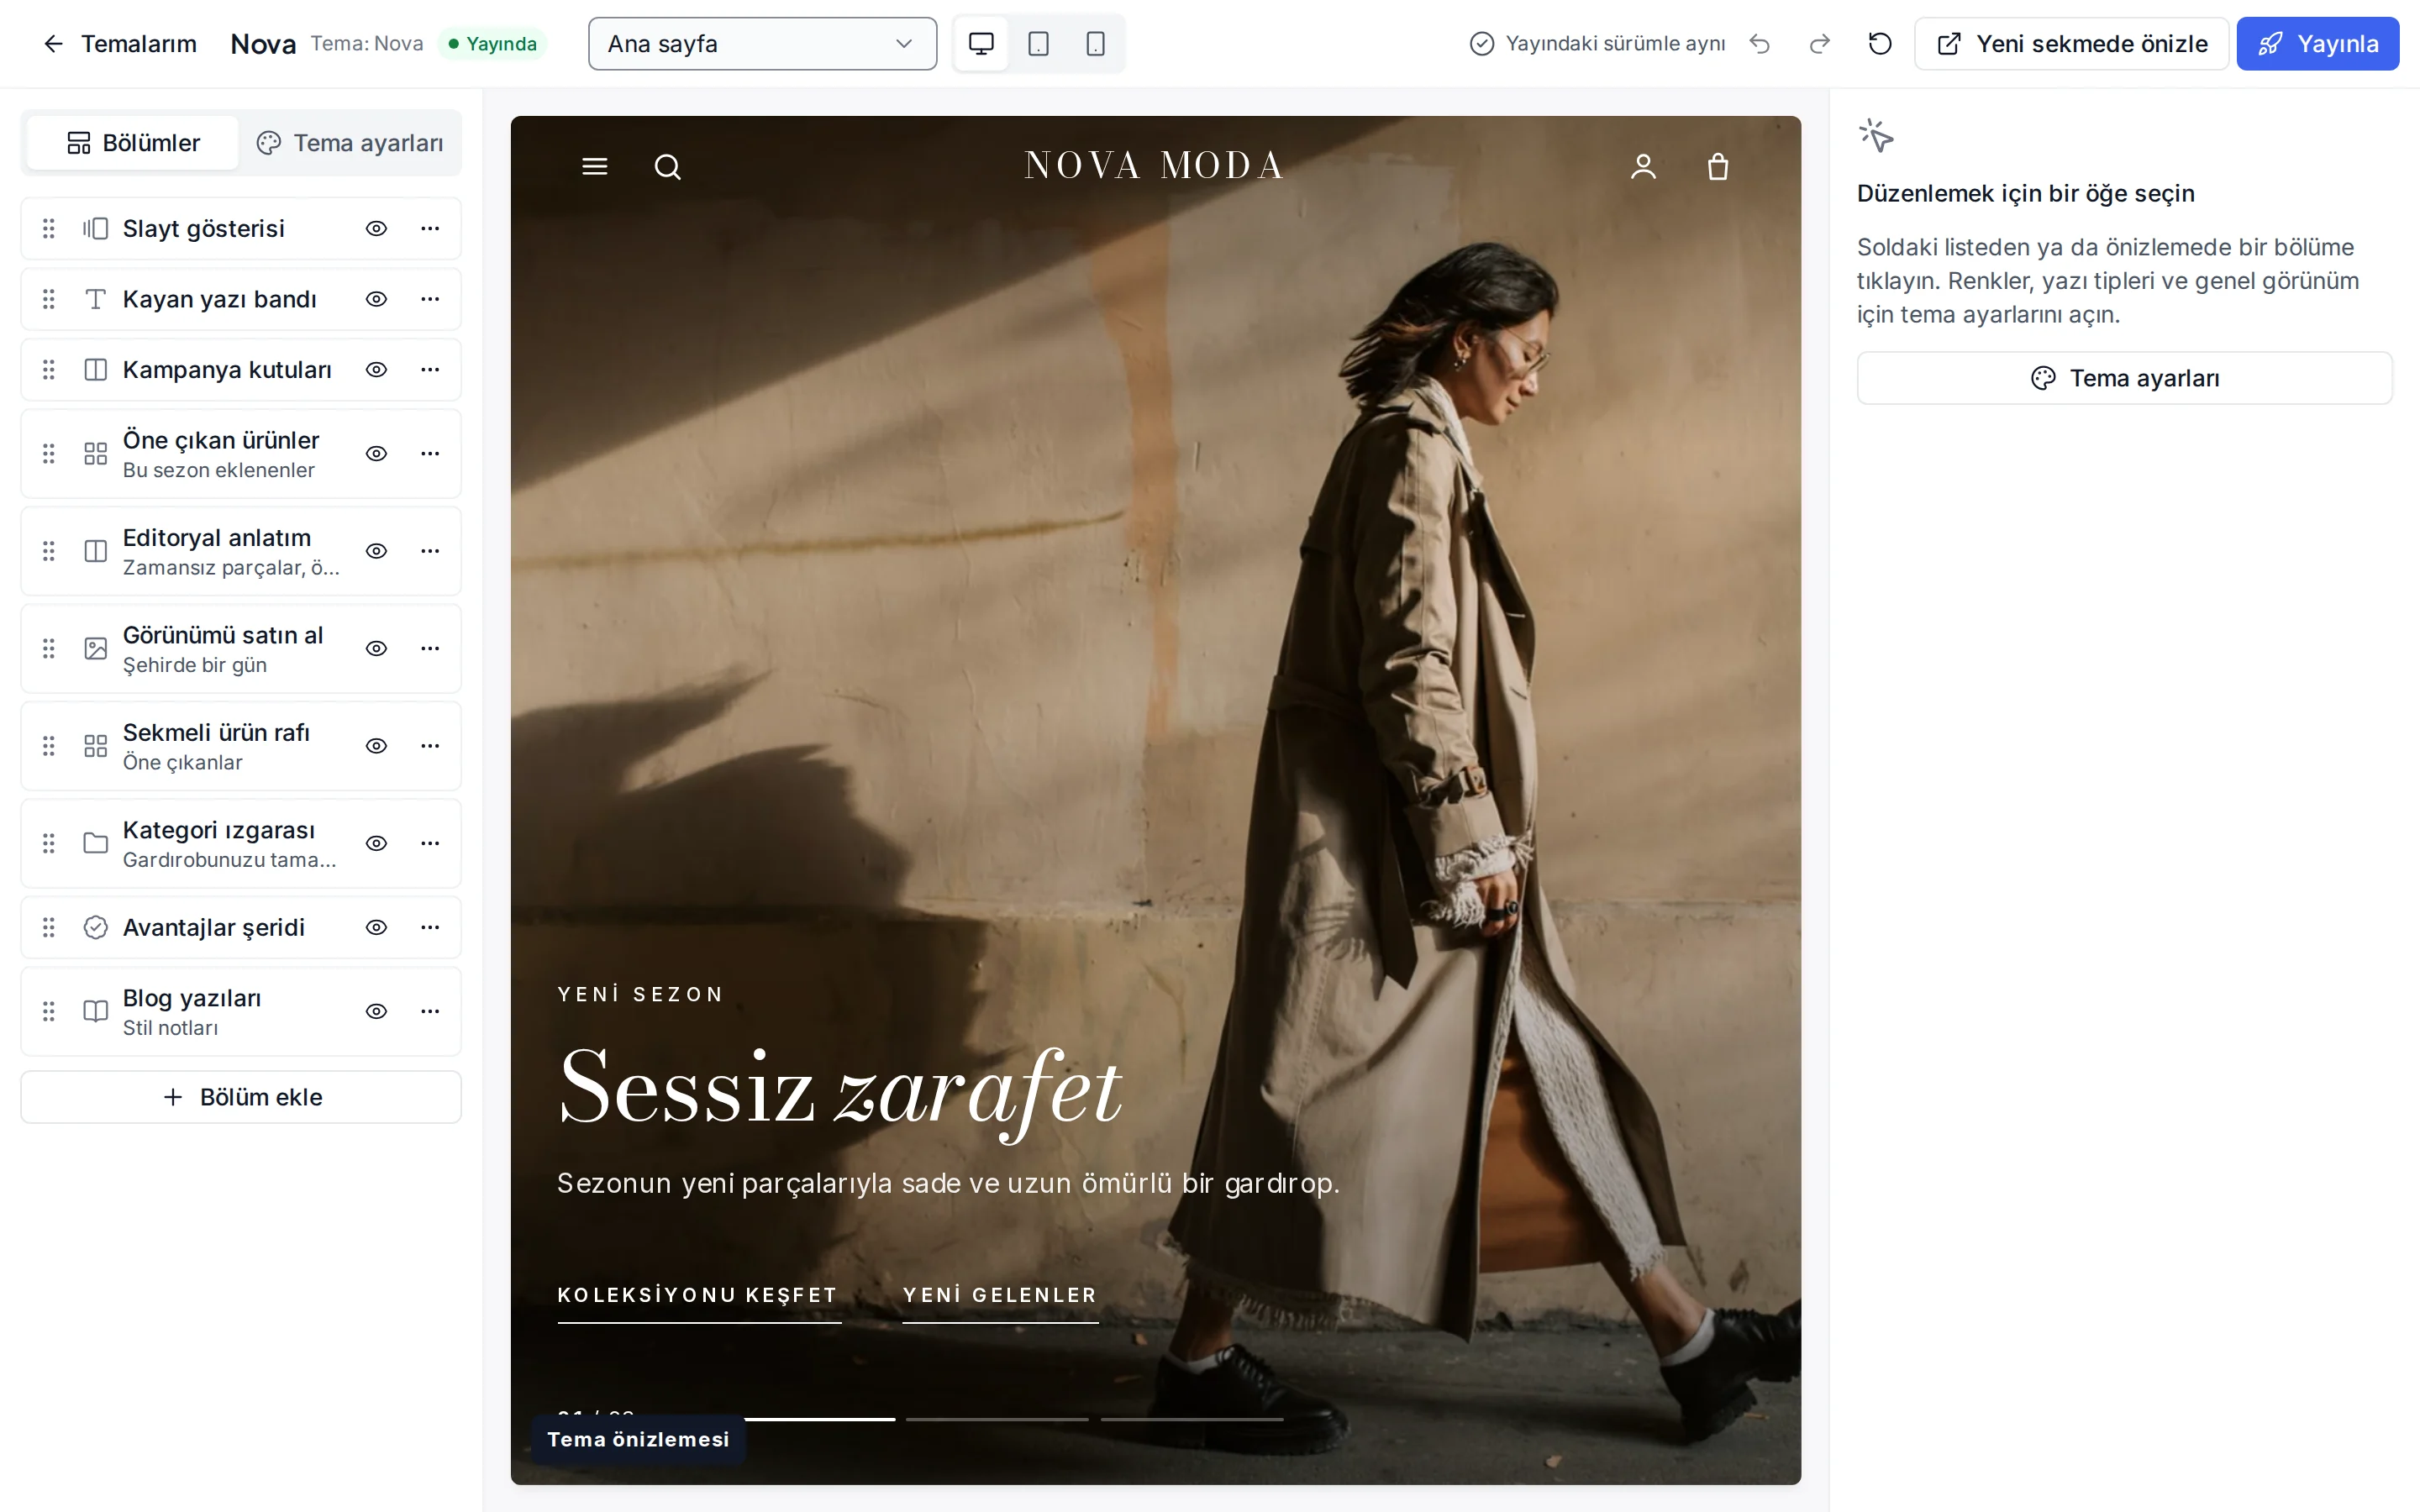2420x1512 pixels.
Task: Toggle visibility of Kayan yazı bandı
Action: tap(376, 299)
